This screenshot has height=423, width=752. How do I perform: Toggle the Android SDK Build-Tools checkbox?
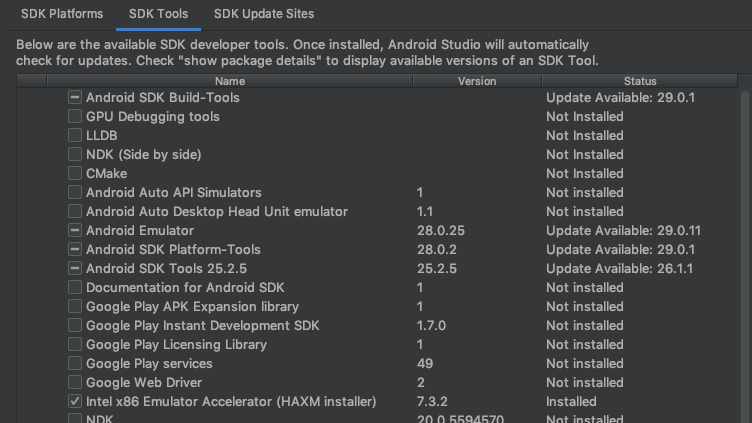point(75,97)
